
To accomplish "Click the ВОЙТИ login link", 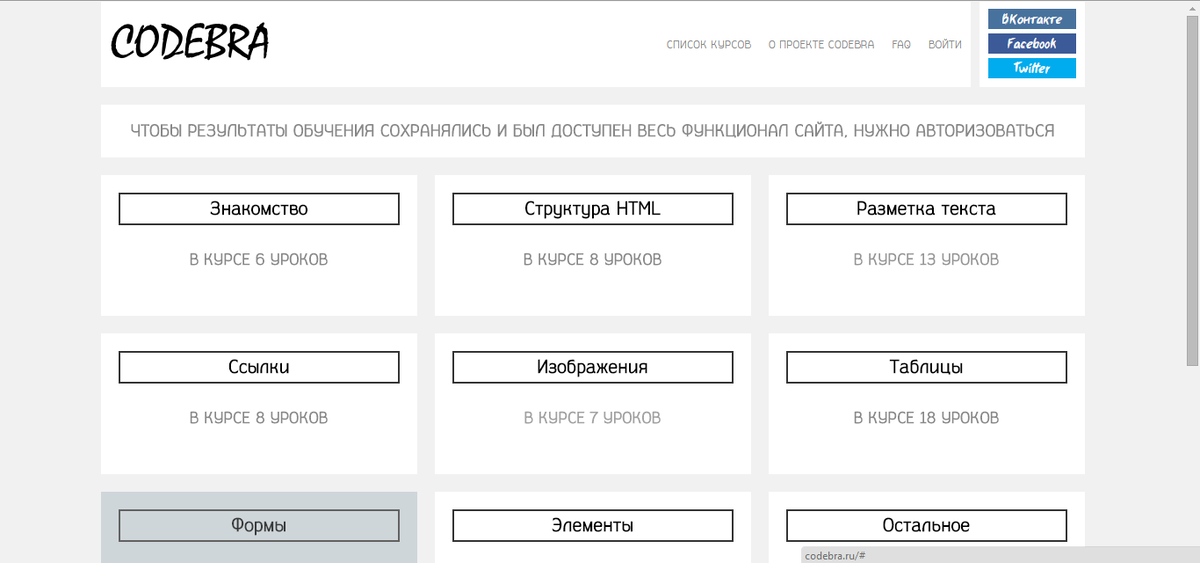I will pyautogui.click(x=945, y=45).
